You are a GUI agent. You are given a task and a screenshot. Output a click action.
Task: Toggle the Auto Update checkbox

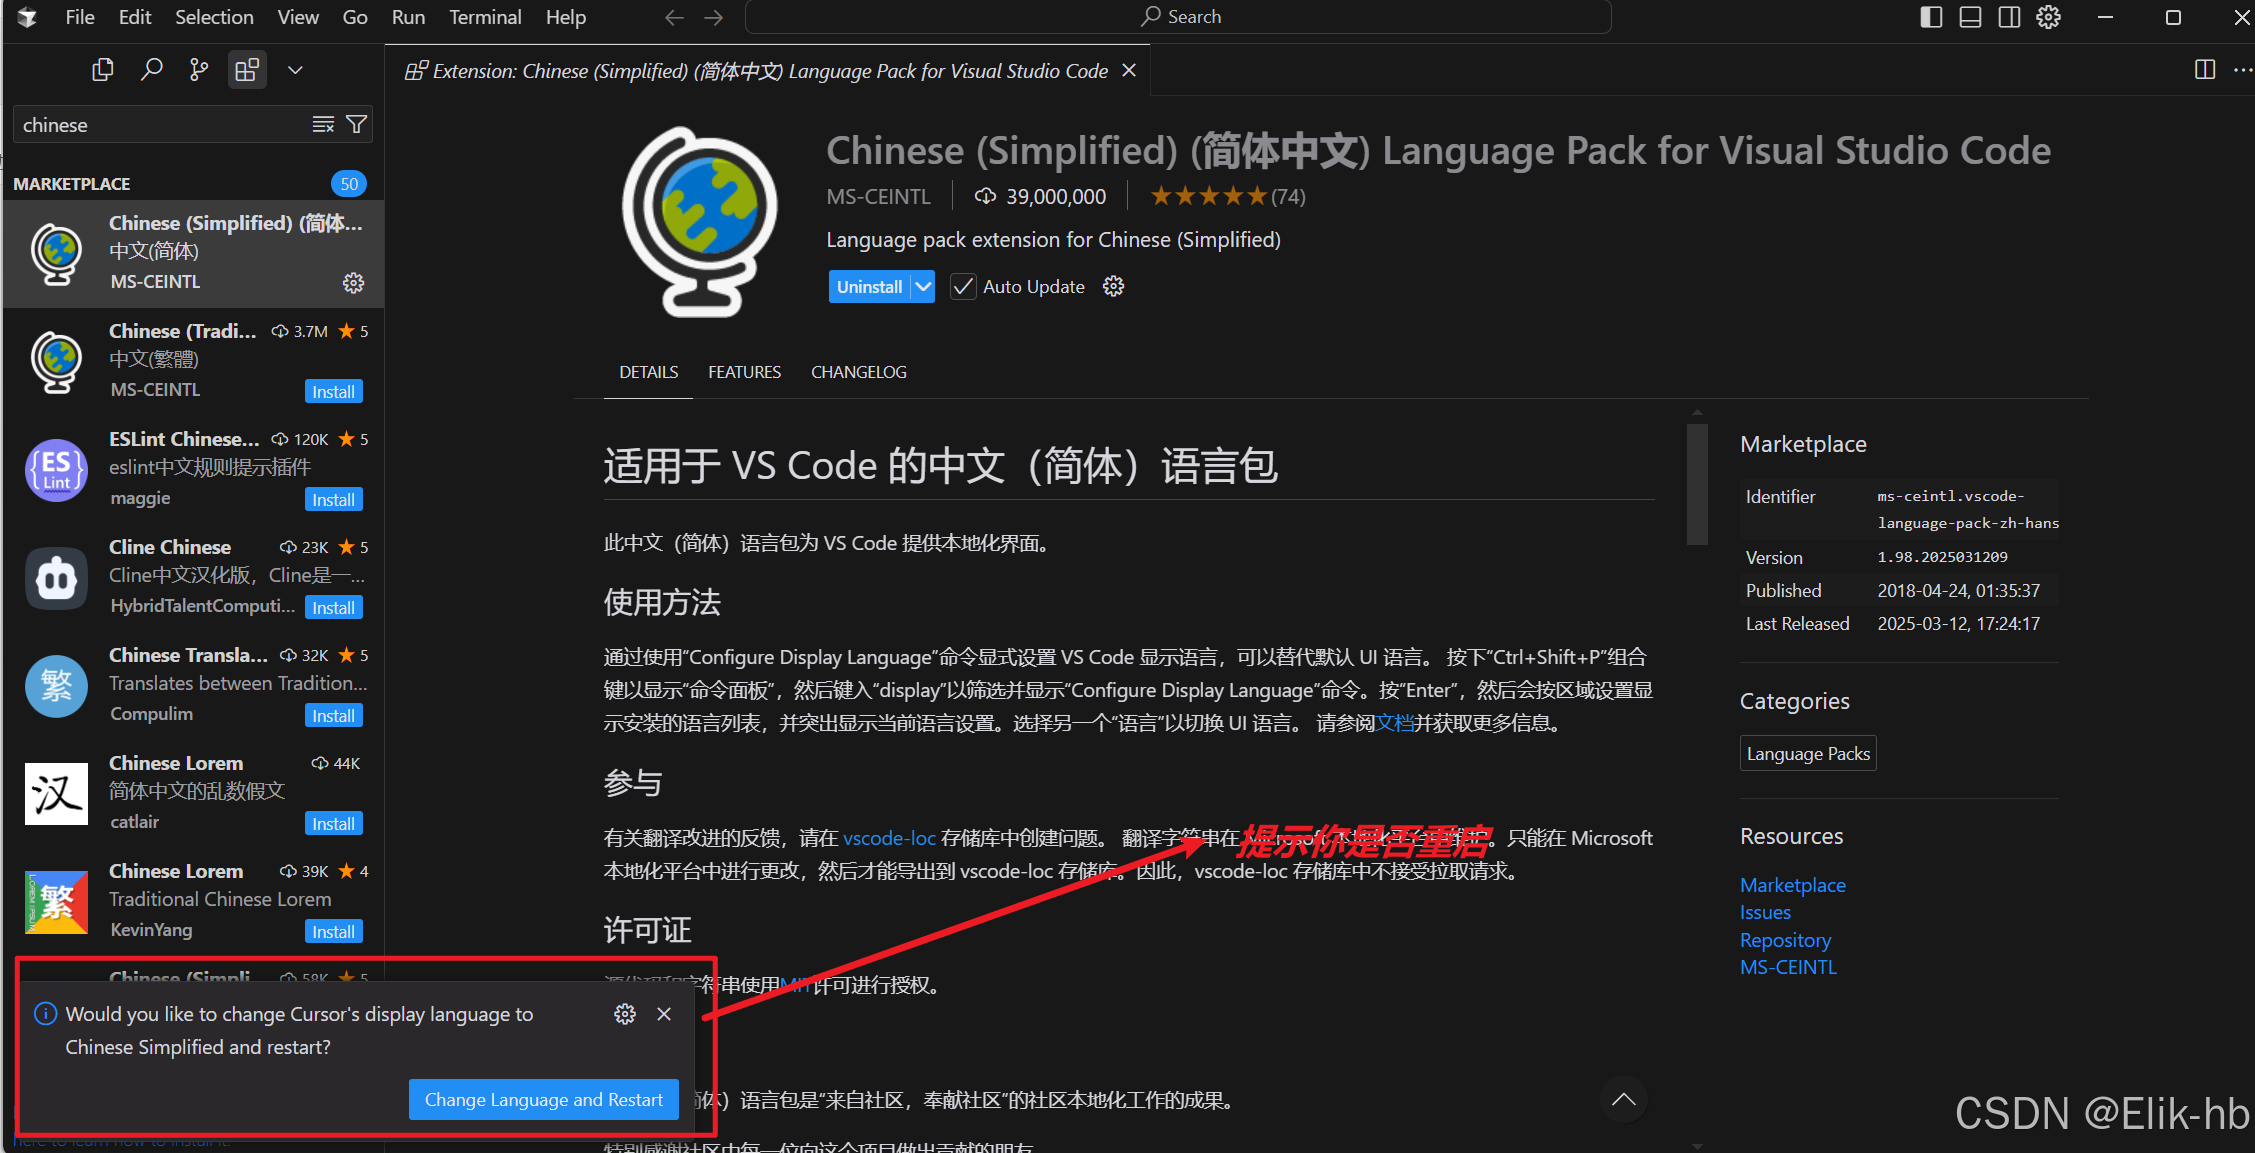tap(962, 287)
